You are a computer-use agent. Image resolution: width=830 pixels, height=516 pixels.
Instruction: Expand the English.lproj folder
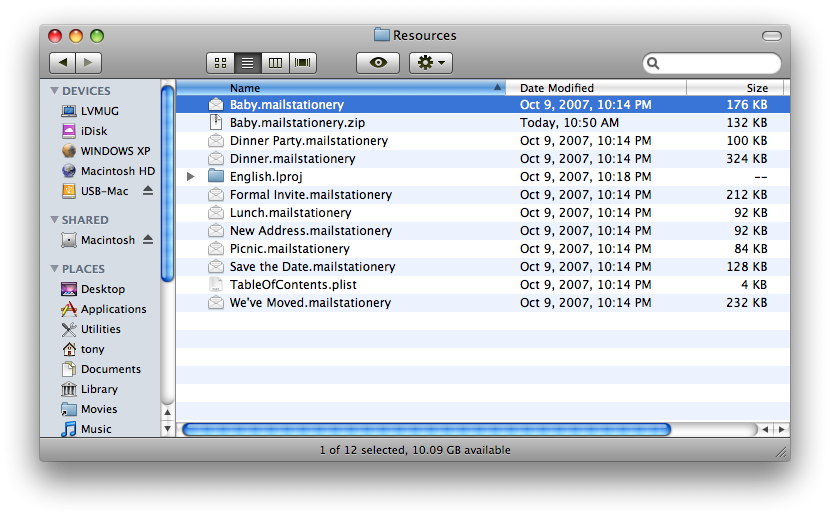(191, 177)
